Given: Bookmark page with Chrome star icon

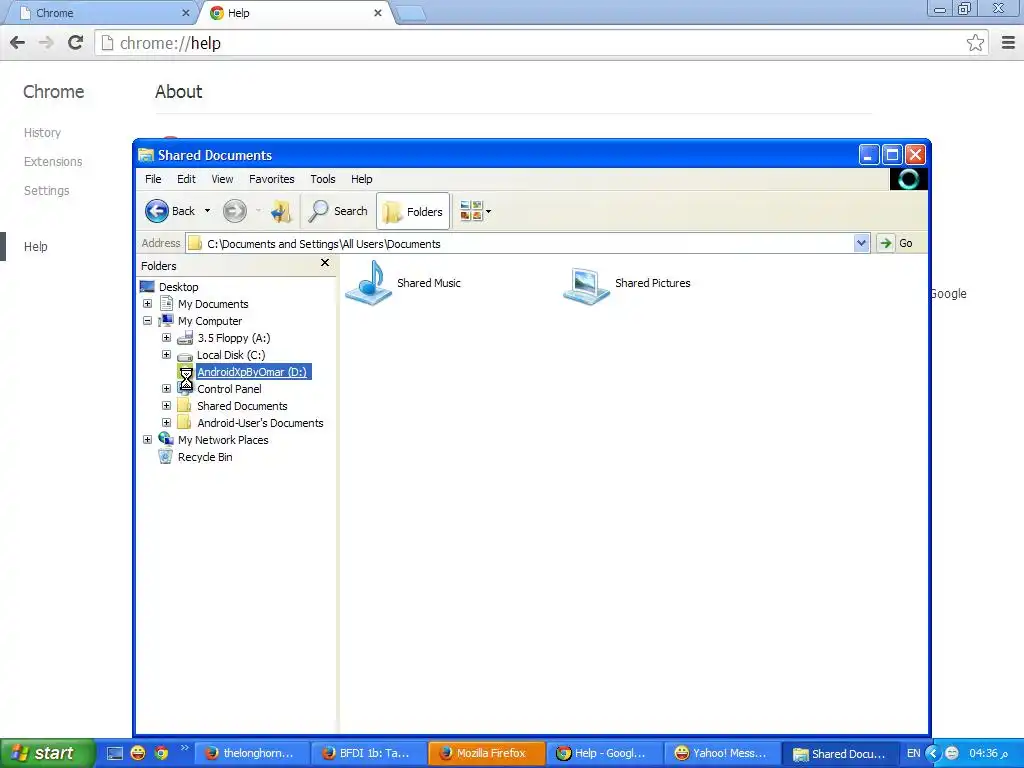Looking at the screenshot, I should click(x=975, y=43).
